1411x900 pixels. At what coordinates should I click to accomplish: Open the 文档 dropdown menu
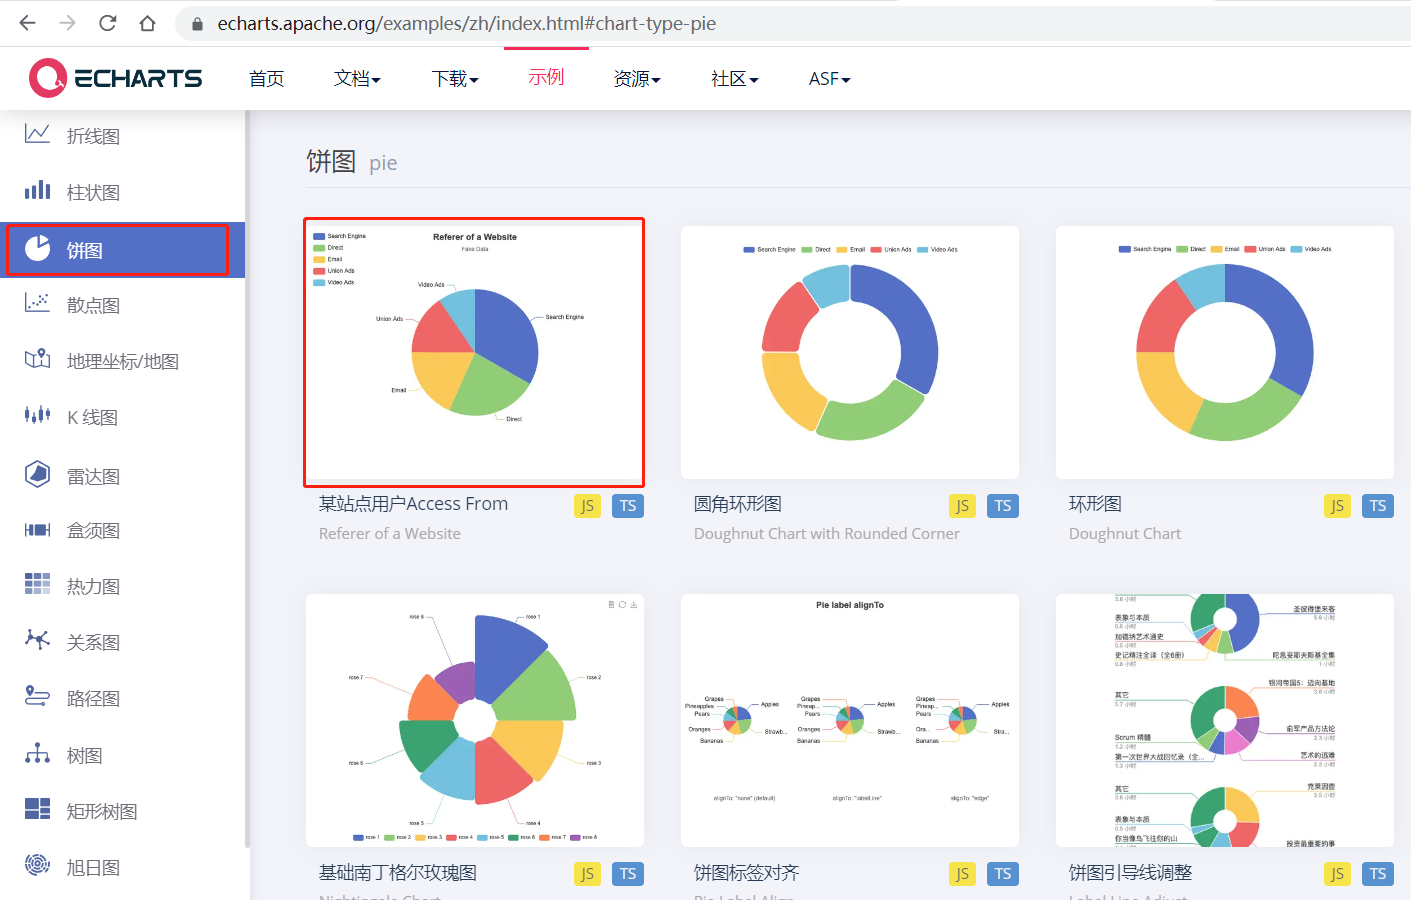[x=356, y=77]
